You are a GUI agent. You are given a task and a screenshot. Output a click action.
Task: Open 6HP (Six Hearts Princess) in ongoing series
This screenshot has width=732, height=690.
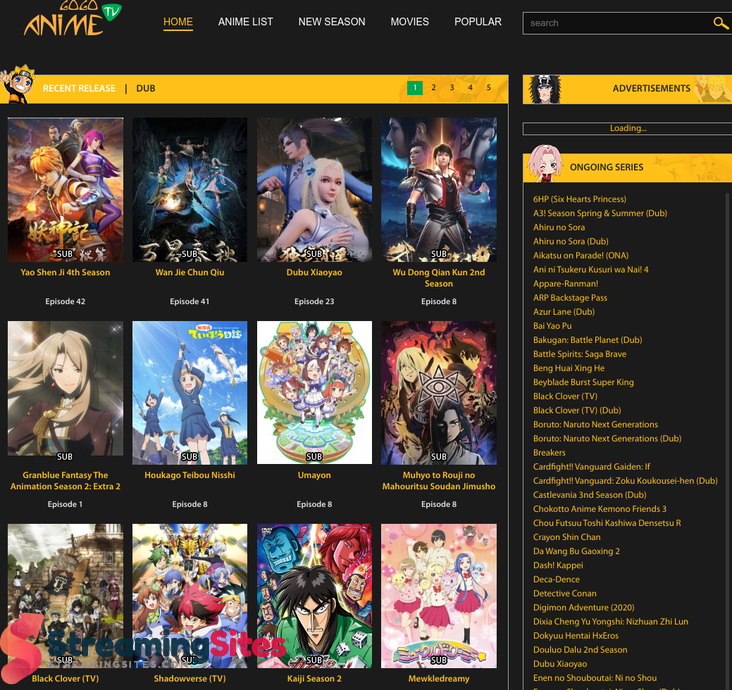579,199
